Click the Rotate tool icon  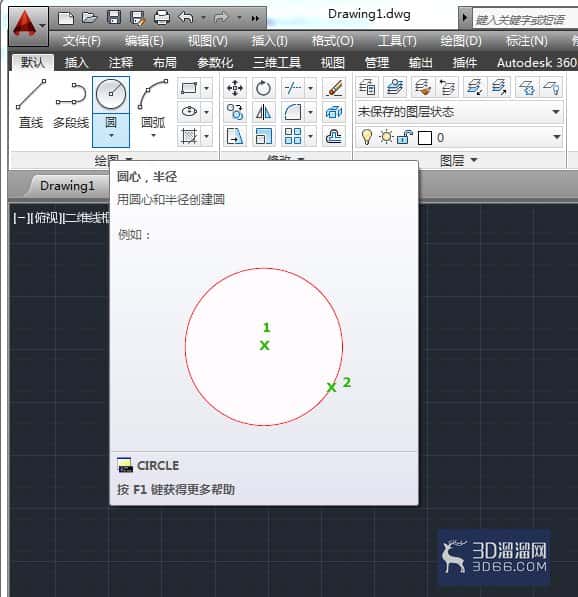263,88
